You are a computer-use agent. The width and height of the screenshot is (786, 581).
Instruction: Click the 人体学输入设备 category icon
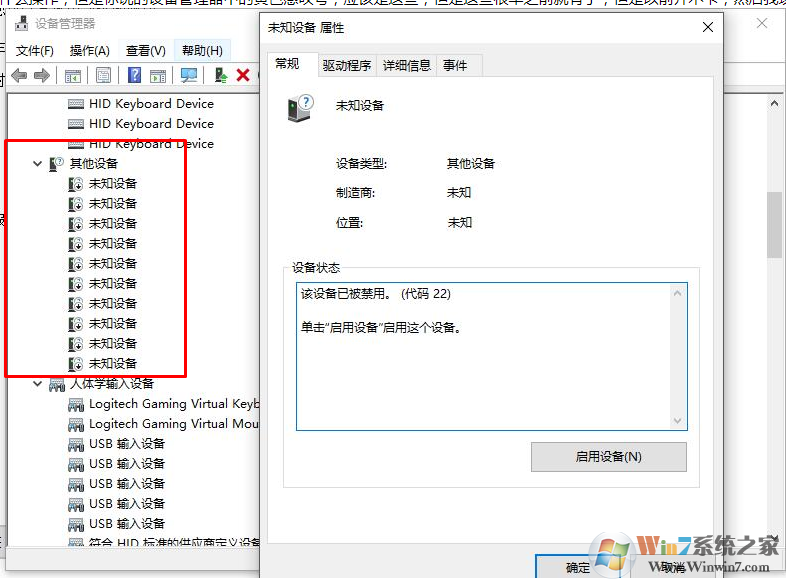pos(57,384)
